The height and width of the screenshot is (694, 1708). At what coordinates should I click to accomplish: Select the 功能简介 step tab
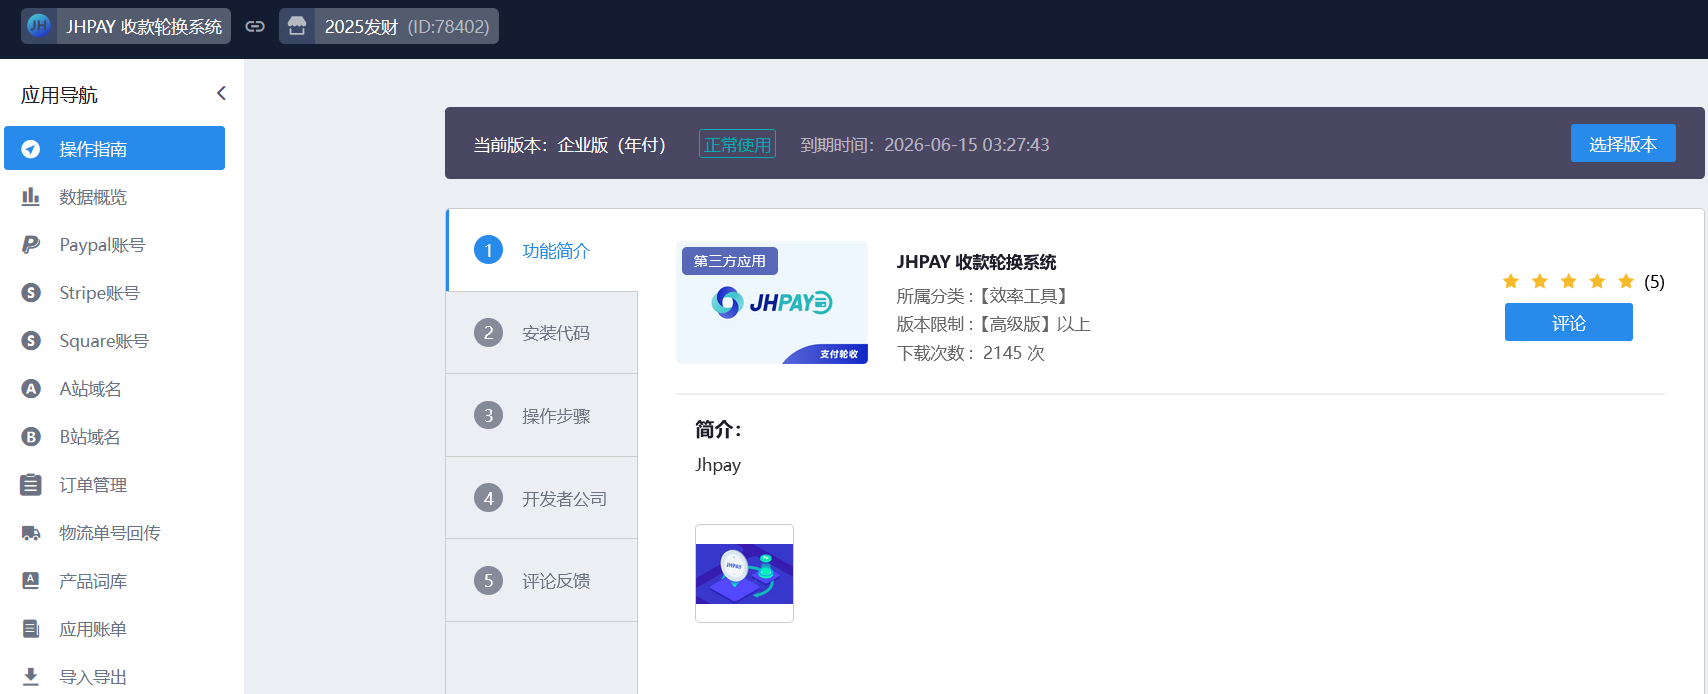(542, 250)
